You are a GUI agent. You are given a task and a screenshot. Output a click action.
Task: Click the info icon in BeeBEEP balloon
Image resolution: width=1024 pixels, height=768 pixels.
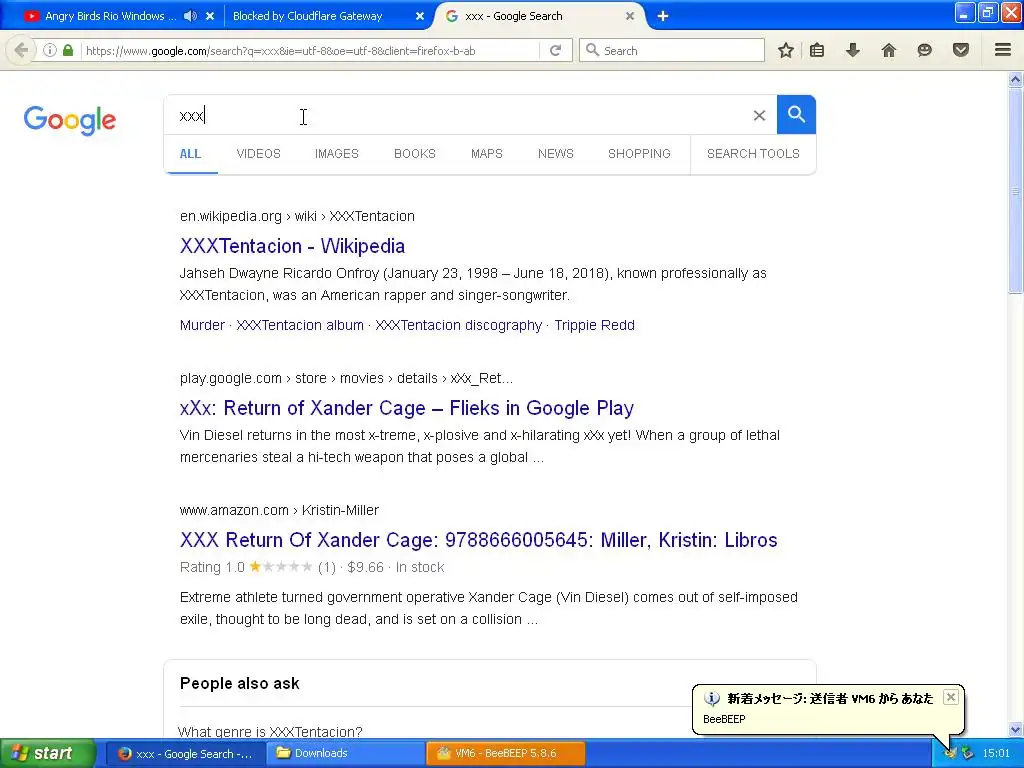coord(712,699)
